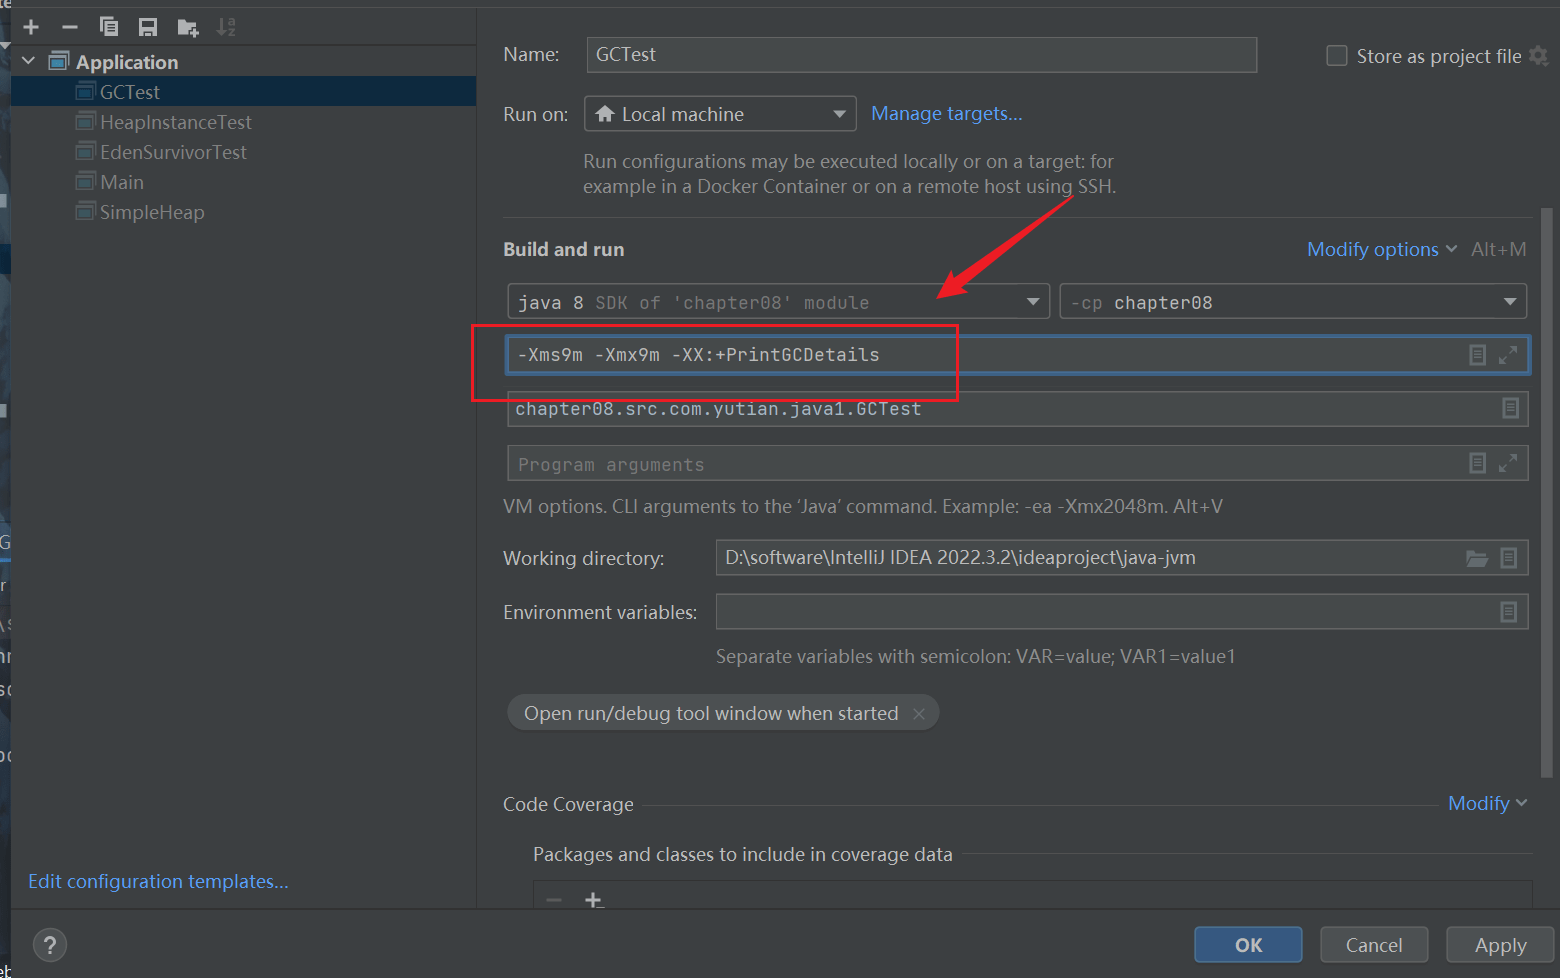
Task: Click the Add New Configuration plus icon
Action: 31,27
